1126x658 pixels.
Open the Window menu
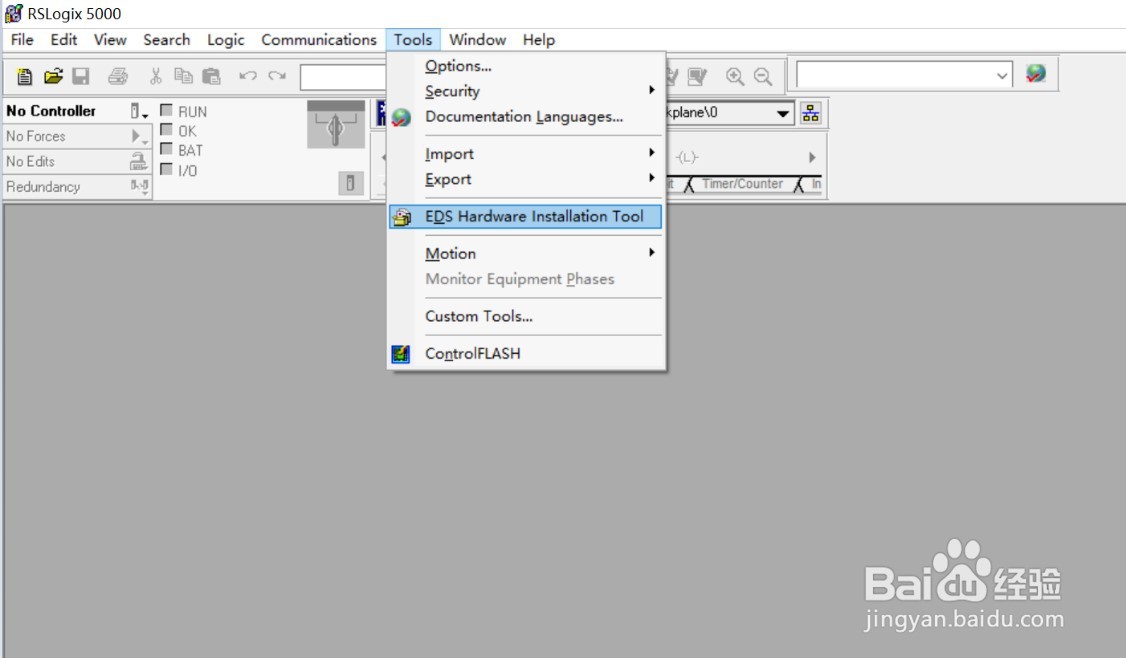click(x=478, y=40)
